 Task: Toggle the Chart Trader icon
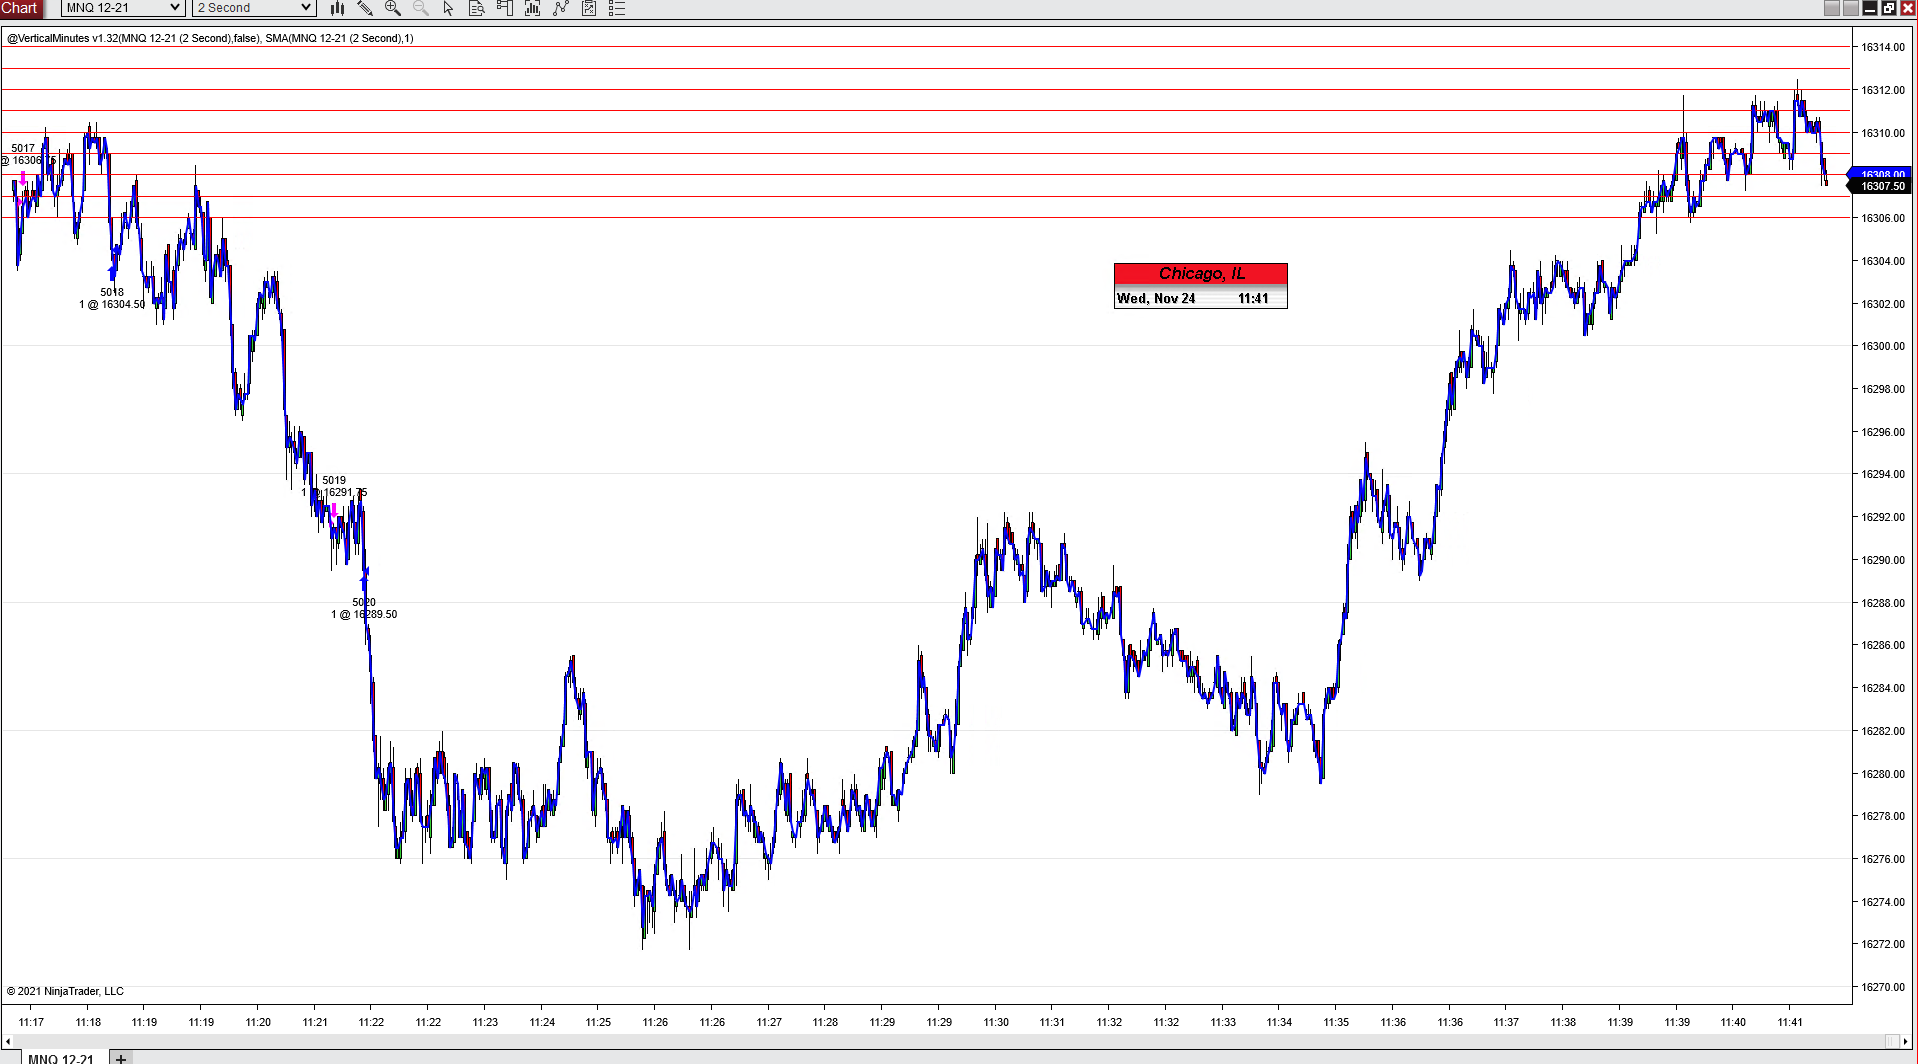505,8
